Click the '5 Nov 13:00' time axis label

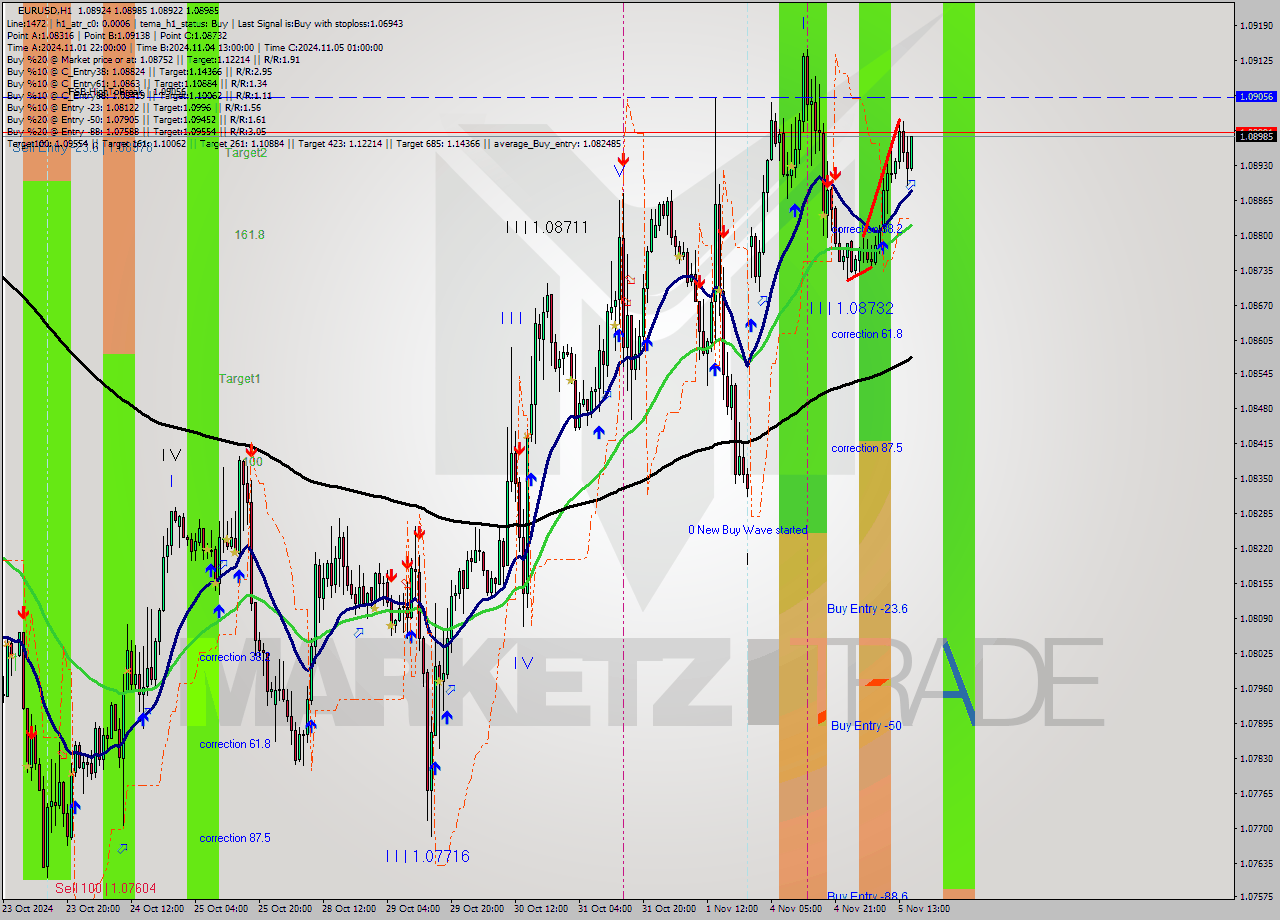(924, 909)
